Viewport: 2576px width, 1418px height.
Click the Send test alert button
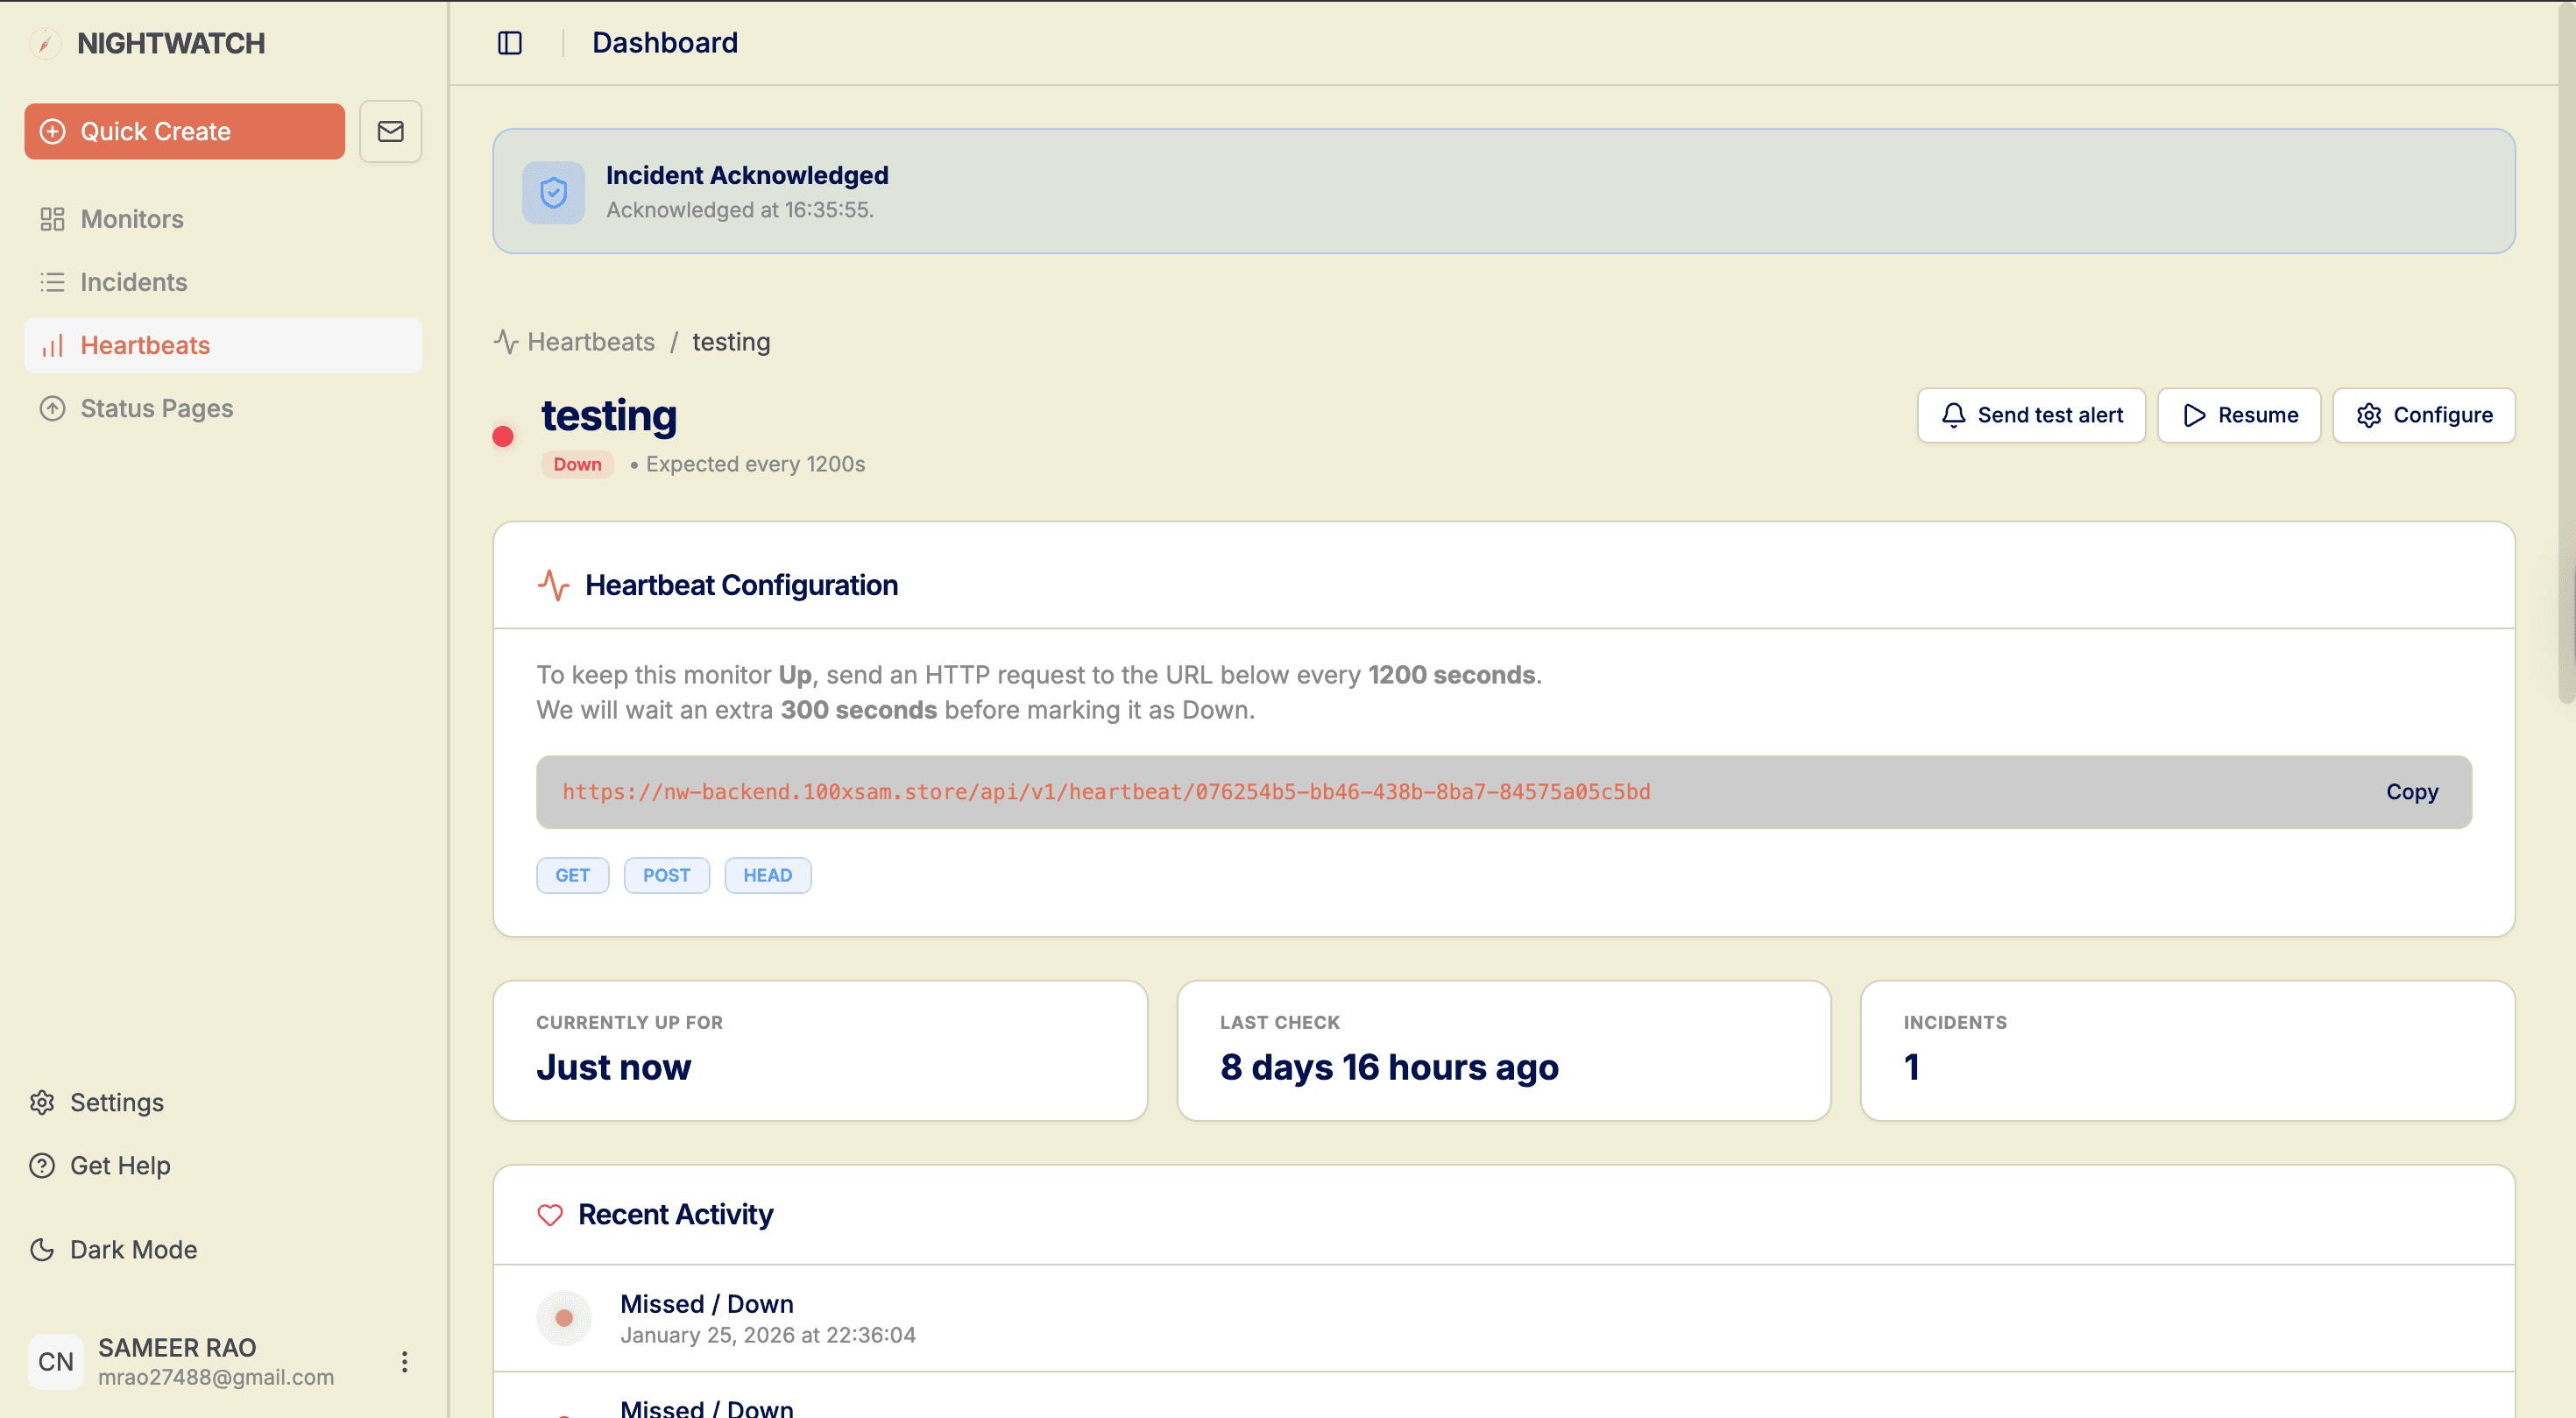pos(2030,415)
